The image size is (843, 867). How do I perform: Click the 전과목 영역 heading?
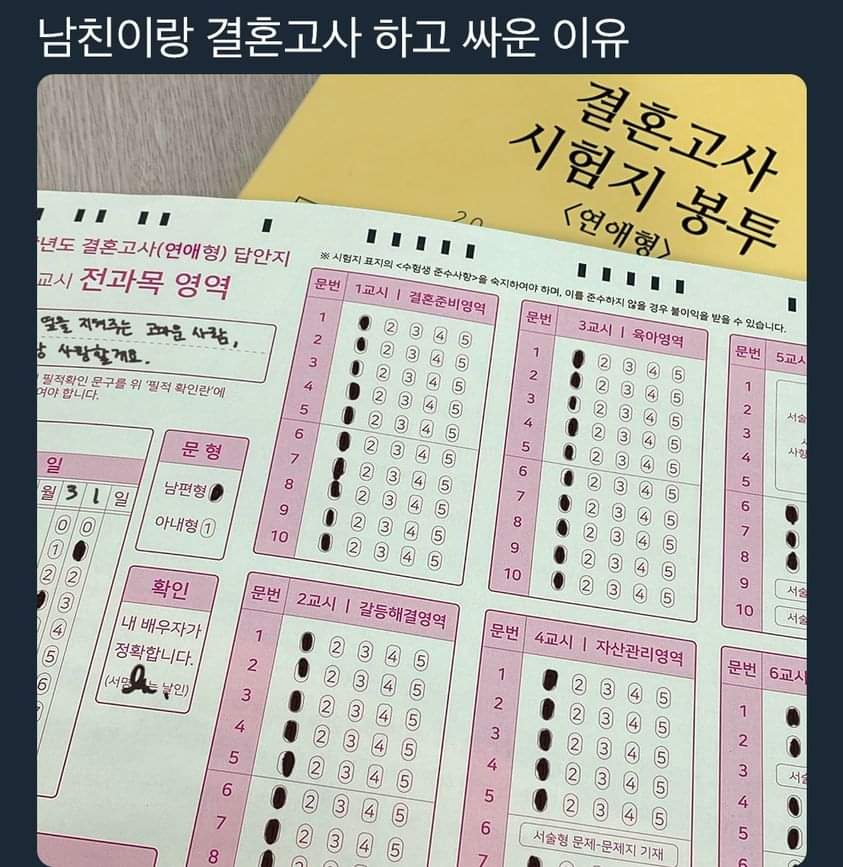pyautogui.click(x=155, y=282)
